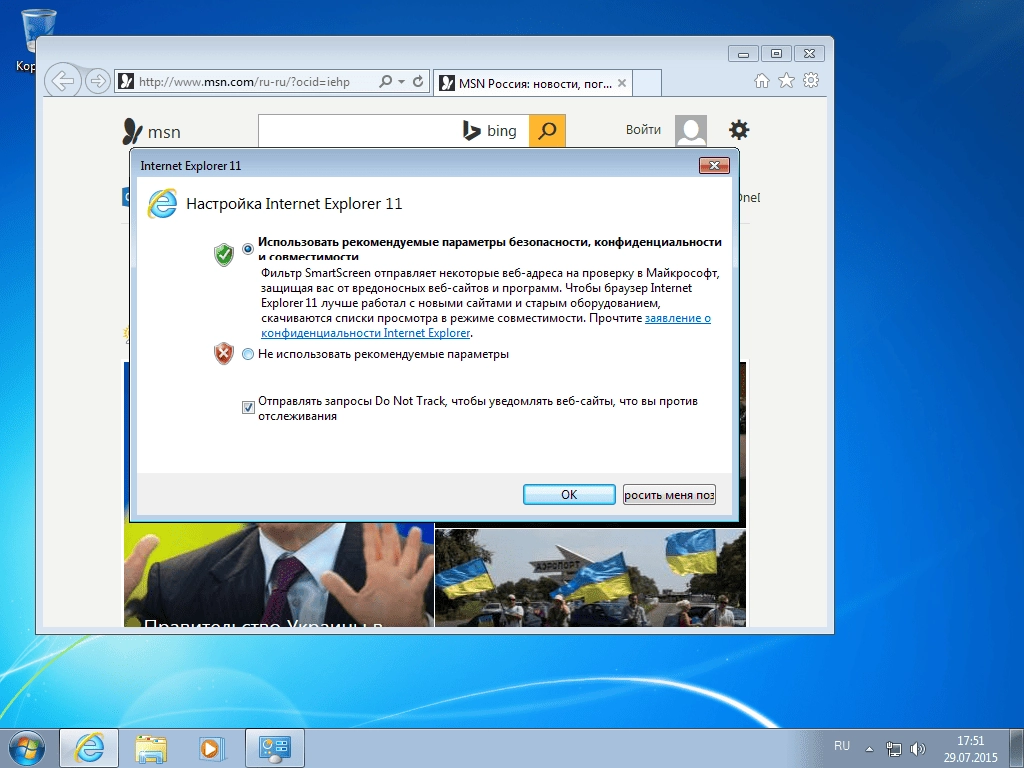1024x768 pixels.
Task: Open Windows Explorer from the taskbar
Action: coord(151,748)
